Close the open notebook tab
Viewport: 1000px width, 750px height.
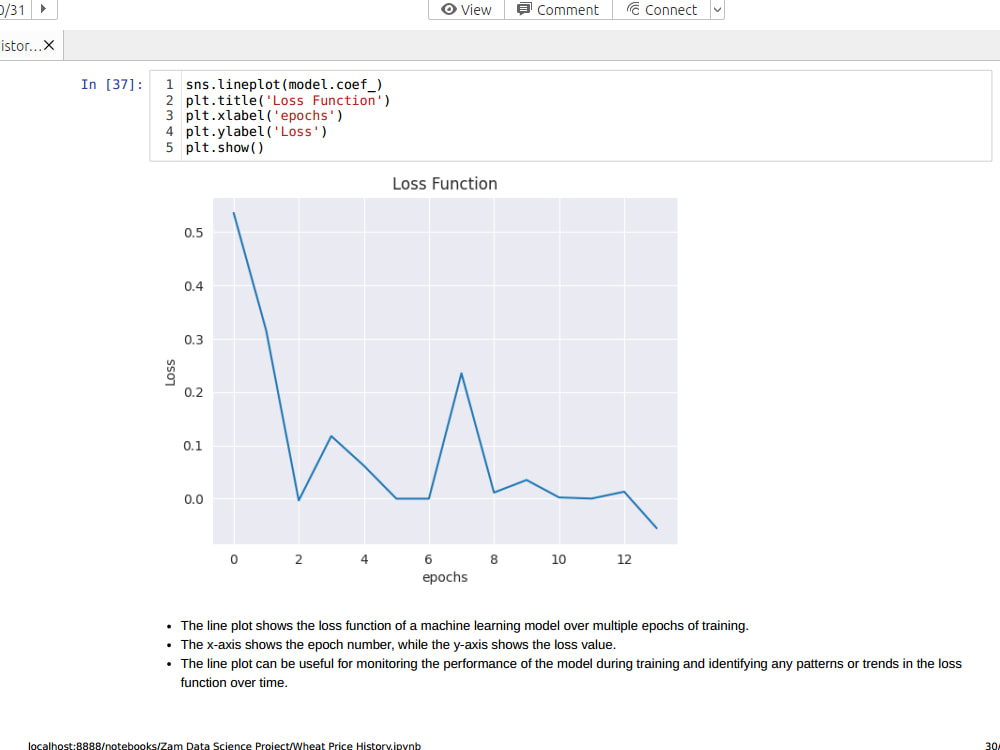(x=49, y=44)
